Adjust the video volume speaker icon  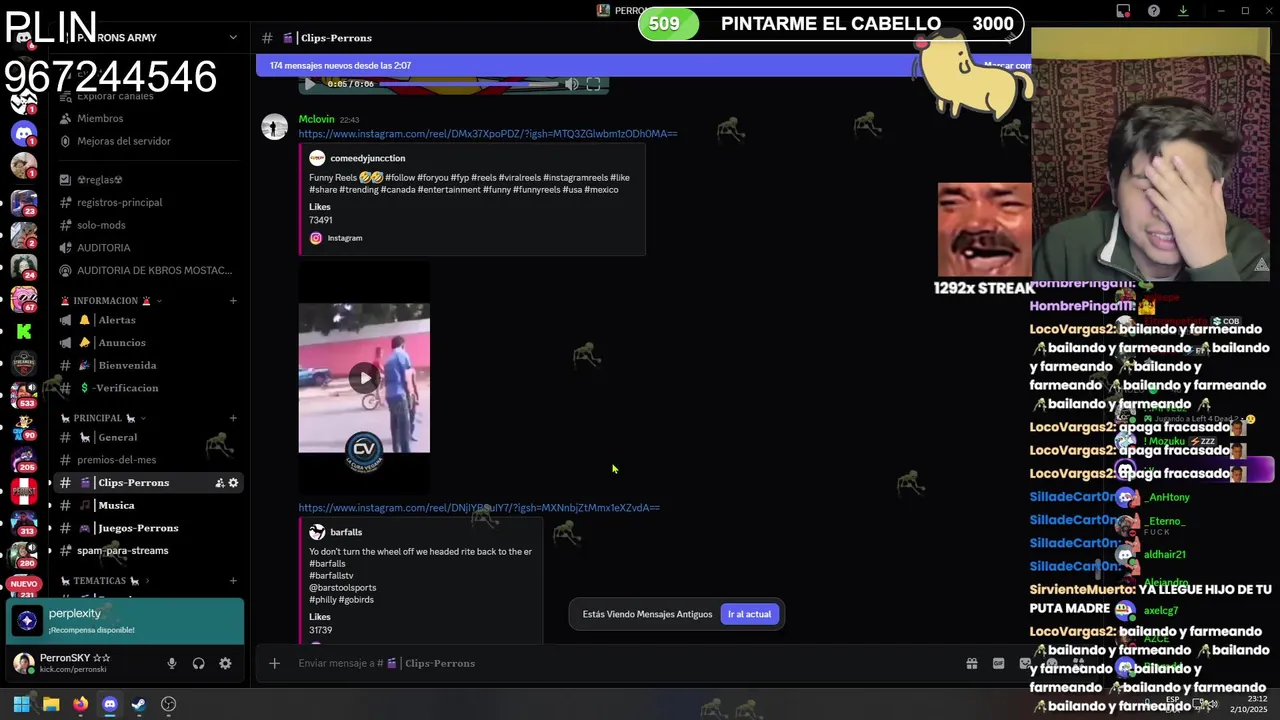pos(571,84)
